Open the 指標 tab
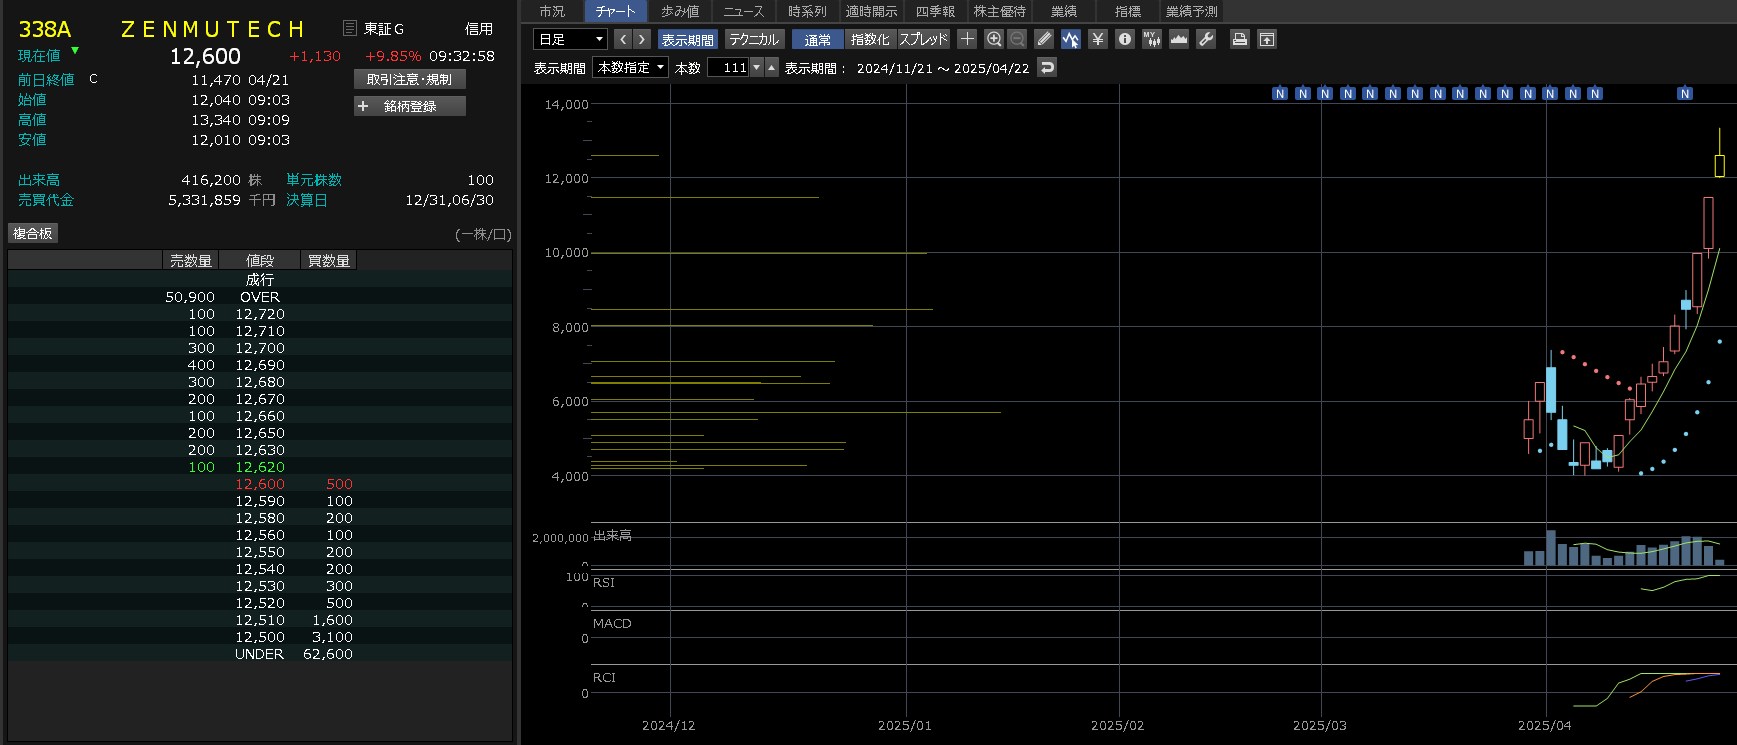This screenshot has height=745, width=1737. pyautogui.click(x=1127, y=11)
